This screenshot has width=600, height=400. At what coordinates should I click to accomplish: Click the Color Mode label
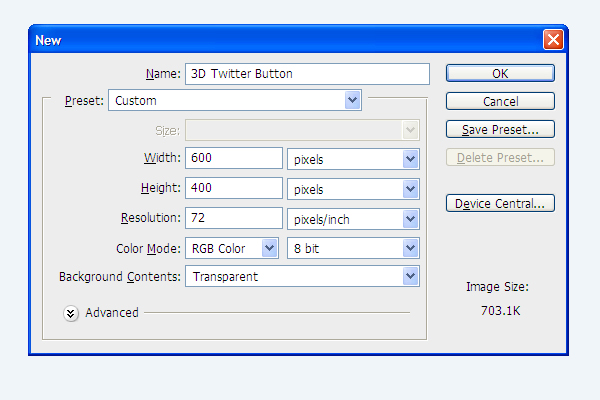(x=148, y=248)
